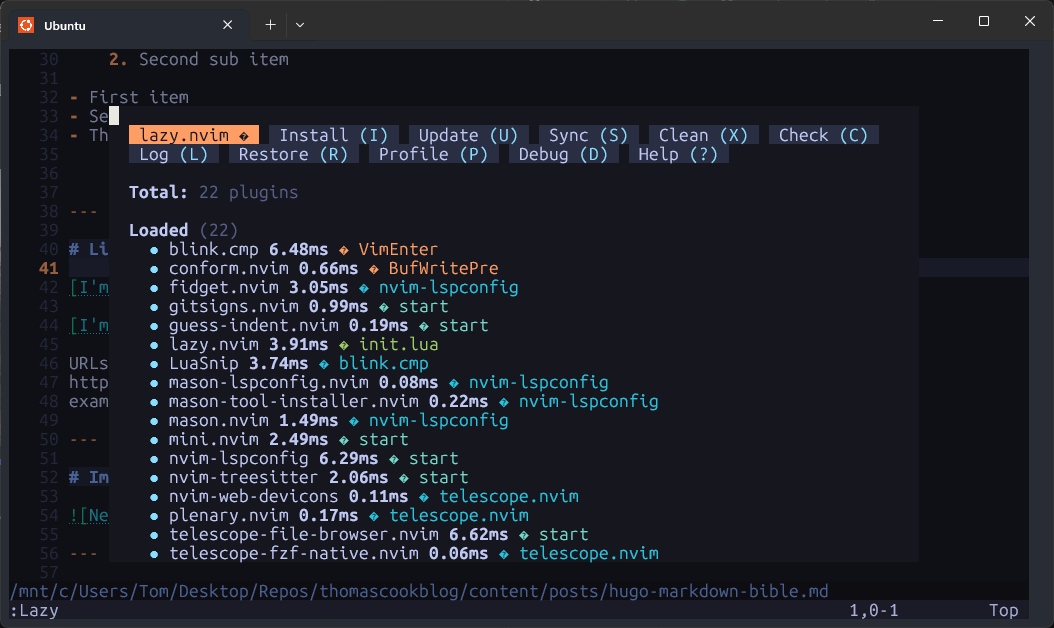Select nvim-lspconfig plugin entry in list

coord(238,459)
